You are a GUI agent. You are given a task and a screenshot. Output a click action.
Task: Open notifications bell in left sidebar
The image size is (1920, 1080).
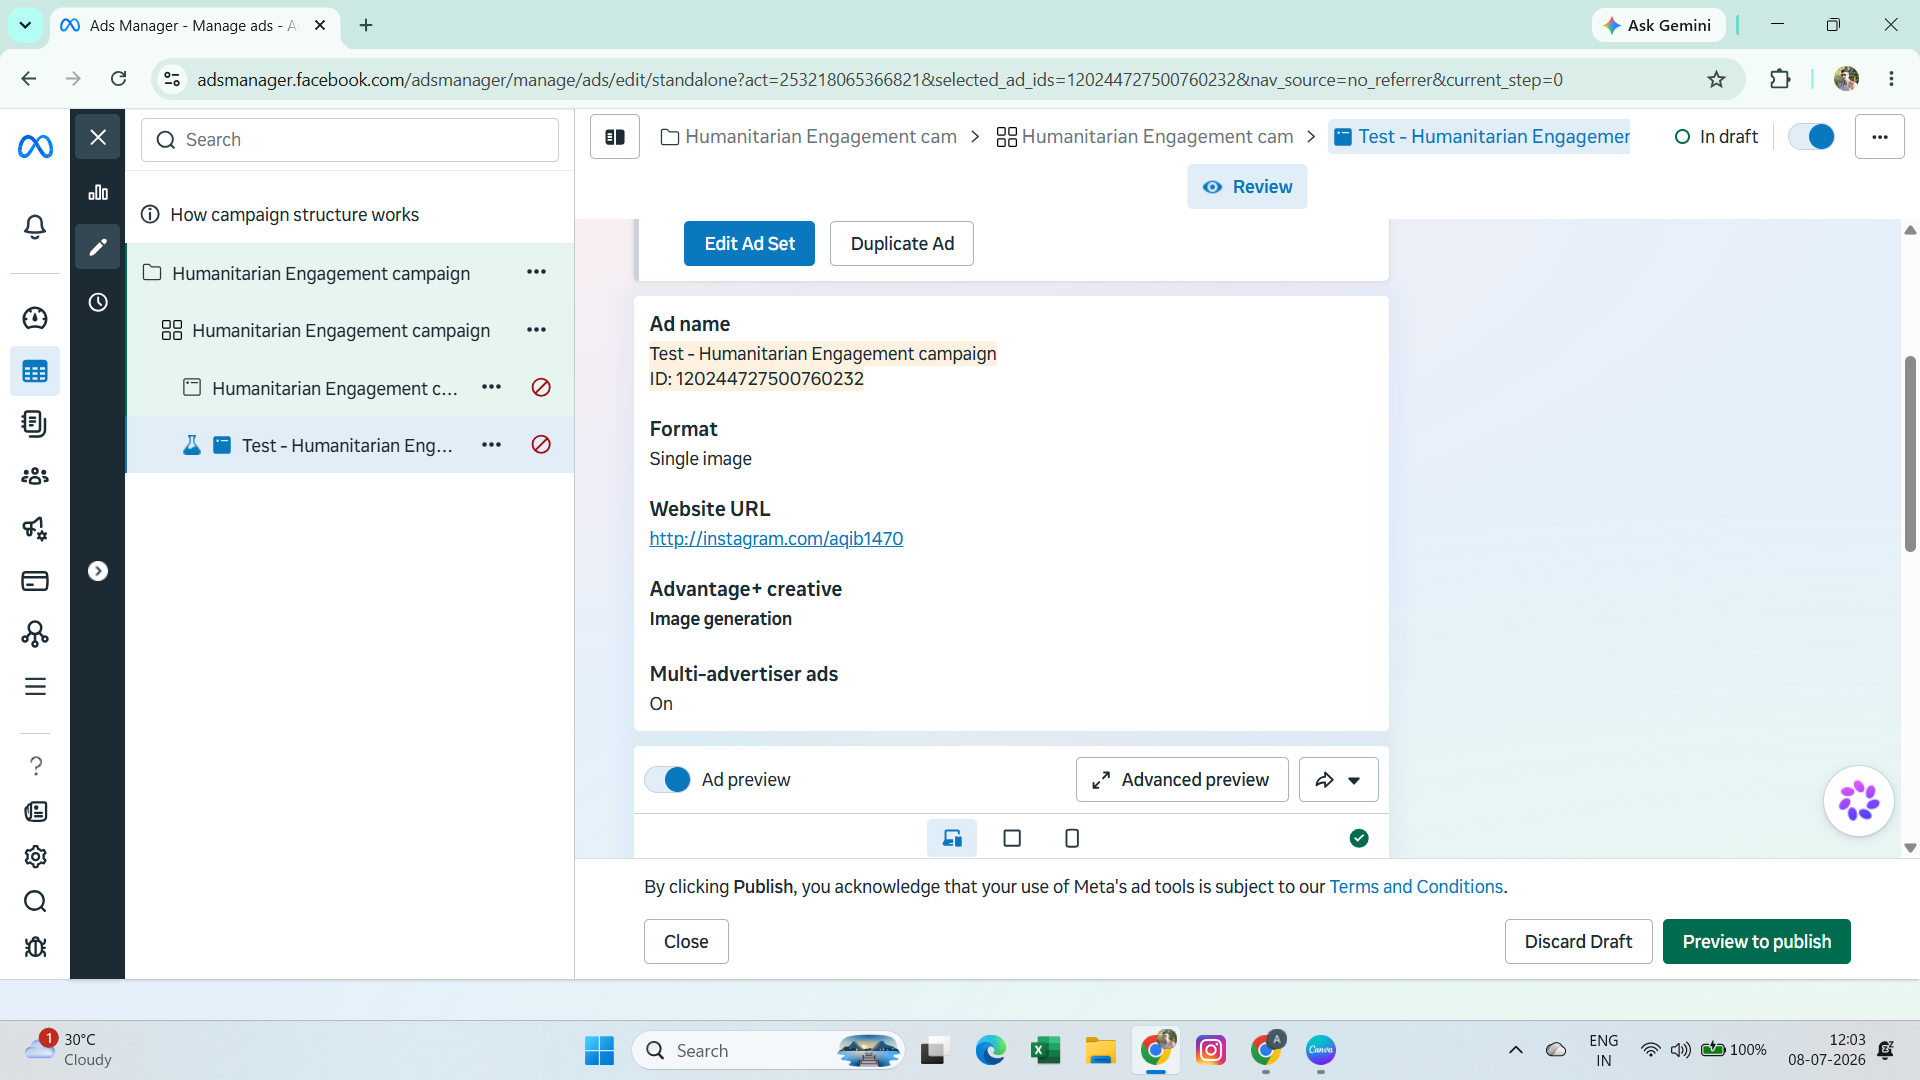click(x=35, y=227)
